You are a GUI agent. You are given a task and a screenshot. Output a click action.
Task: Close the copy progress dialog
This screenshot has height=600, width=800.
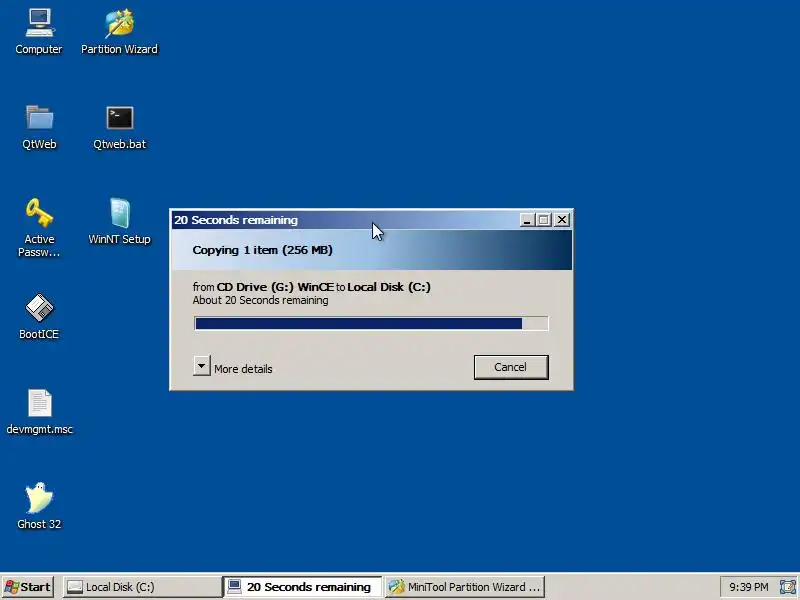click(562, 220)
